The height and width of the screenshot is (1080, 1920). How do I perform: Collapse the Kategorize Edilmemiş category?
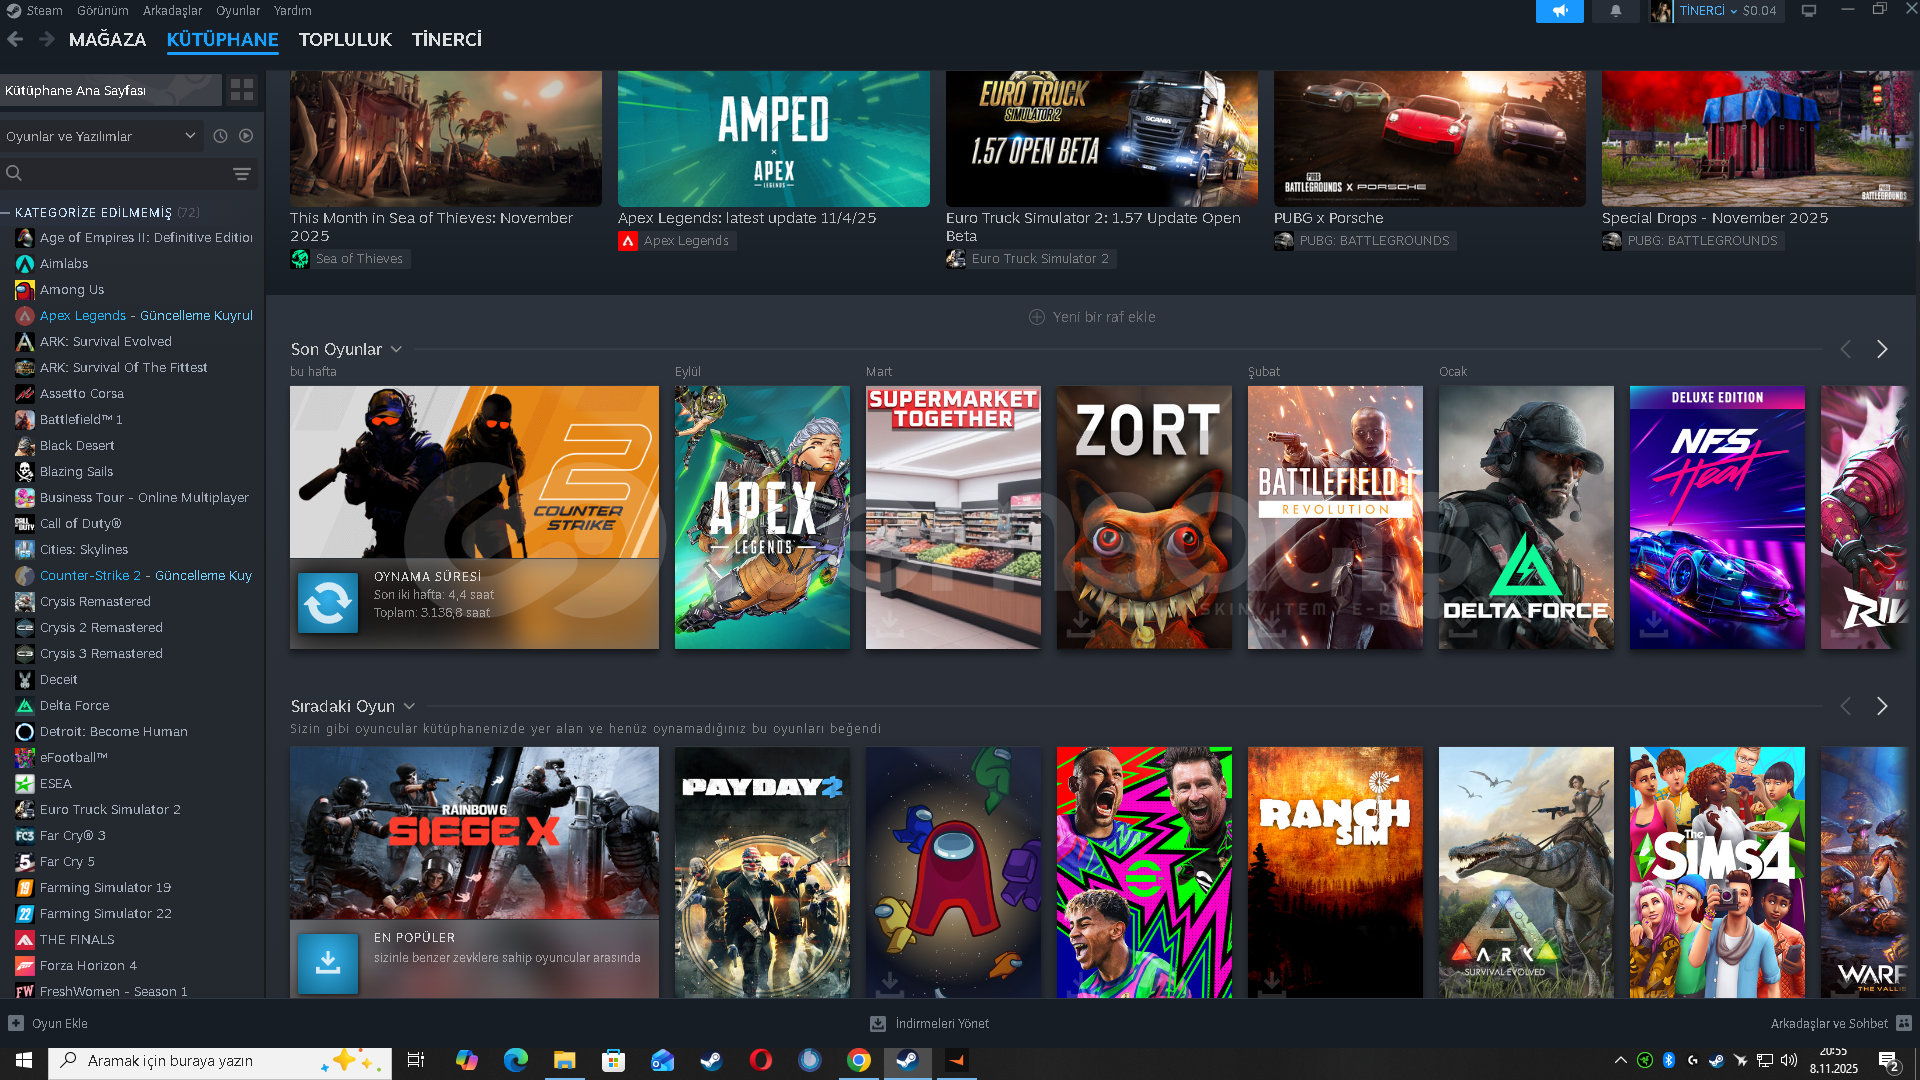6,213
